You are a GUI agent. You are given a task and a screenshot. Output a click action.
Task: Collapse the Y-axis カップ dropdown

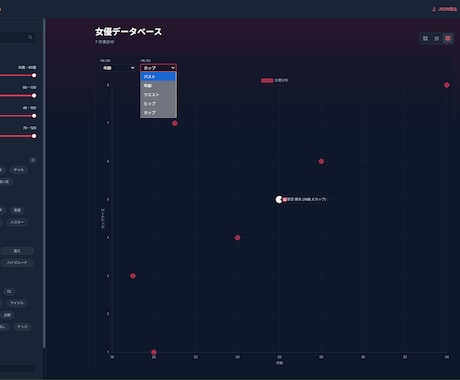click(158, 68)
